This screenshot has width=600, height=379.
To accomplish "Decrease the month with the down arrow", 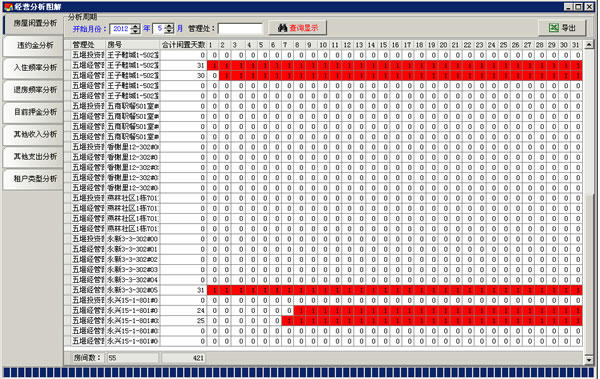I will click(x=170, y=31).
